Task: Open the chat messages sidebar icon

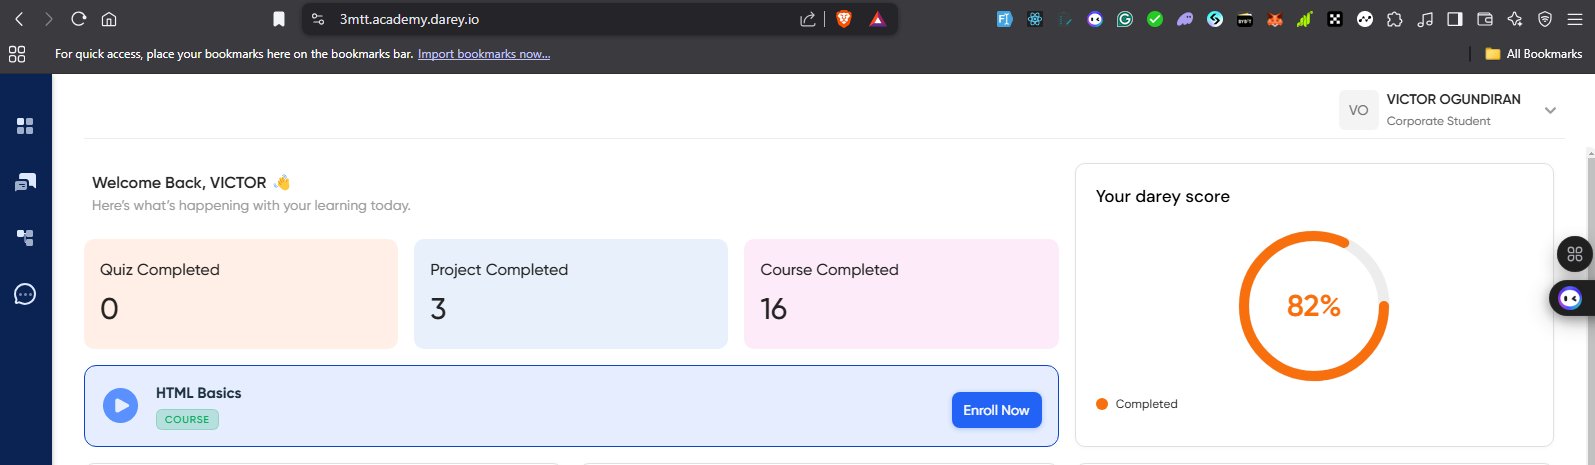Action: coord(25,182)
